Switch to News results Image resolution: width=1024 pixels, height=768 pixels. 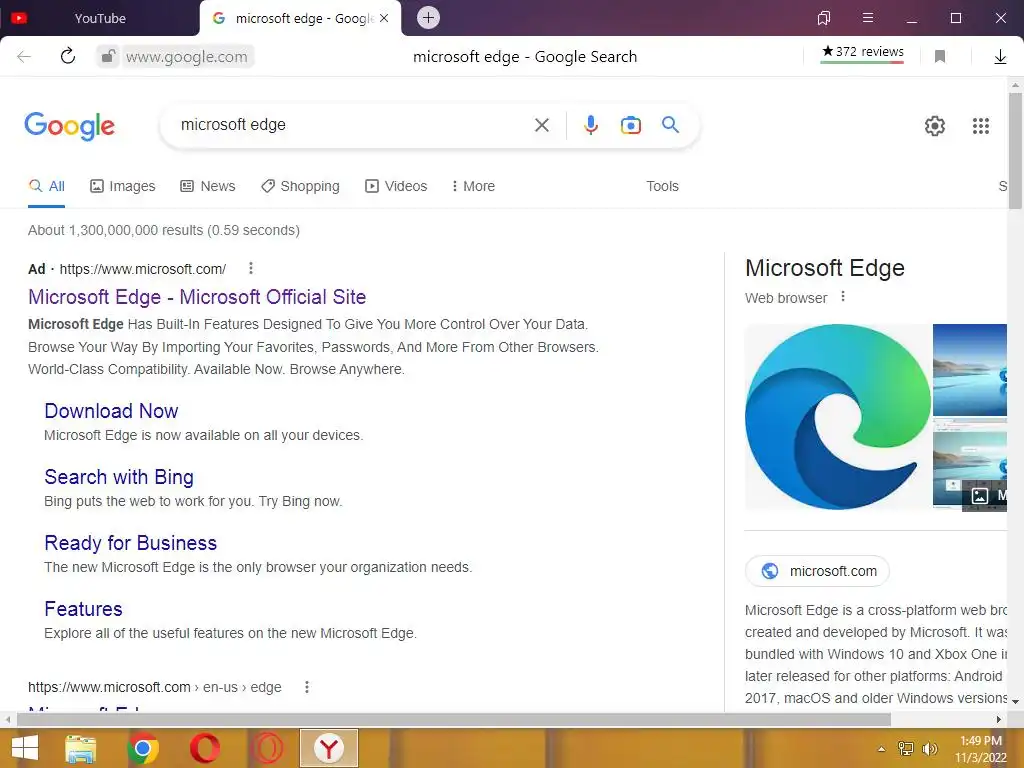click(x=208, y=186)
